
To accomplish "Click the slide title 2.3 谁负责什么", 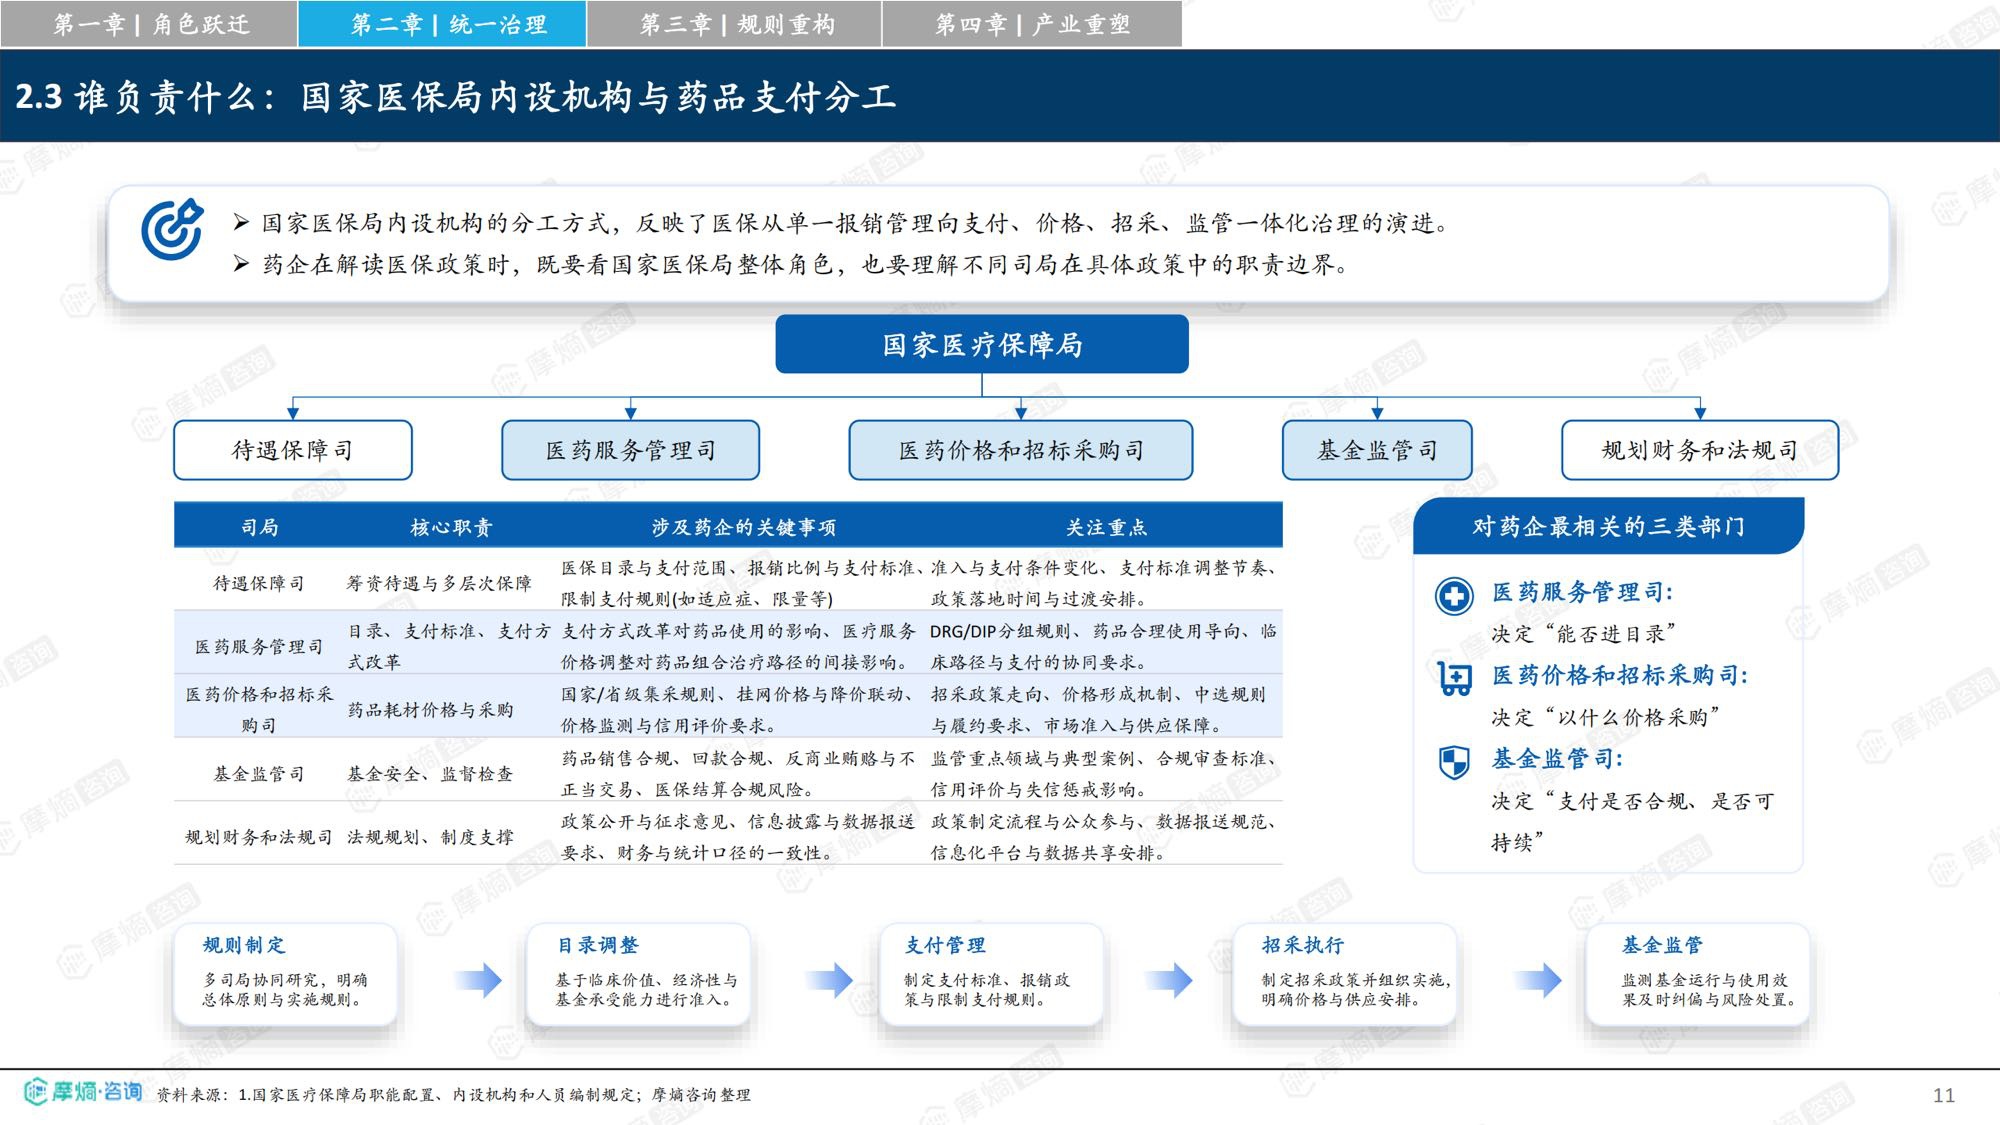I will coord(455,96).
